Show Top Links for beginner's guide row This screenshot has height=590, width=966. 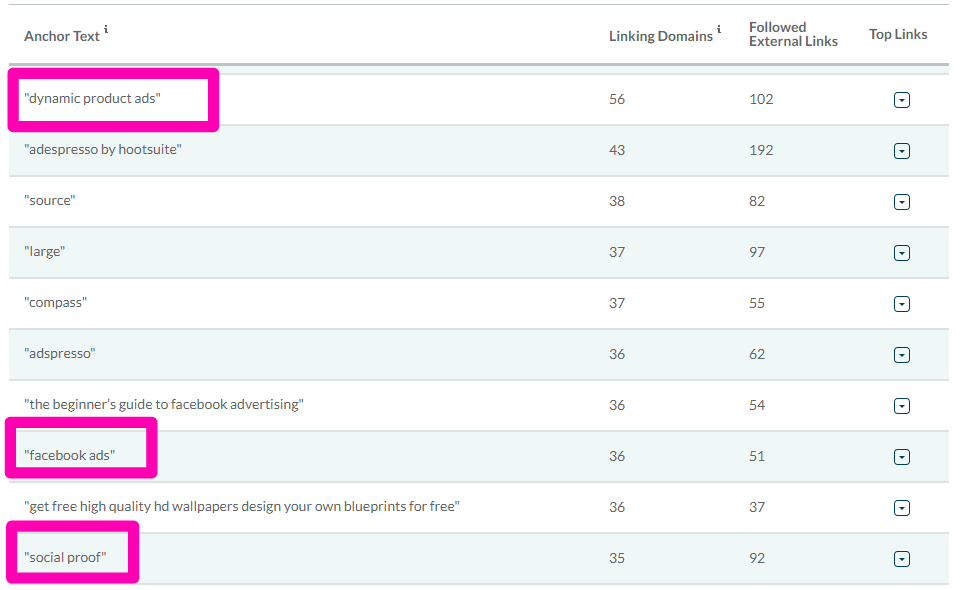pyautogui.click(x=901, y=406)
